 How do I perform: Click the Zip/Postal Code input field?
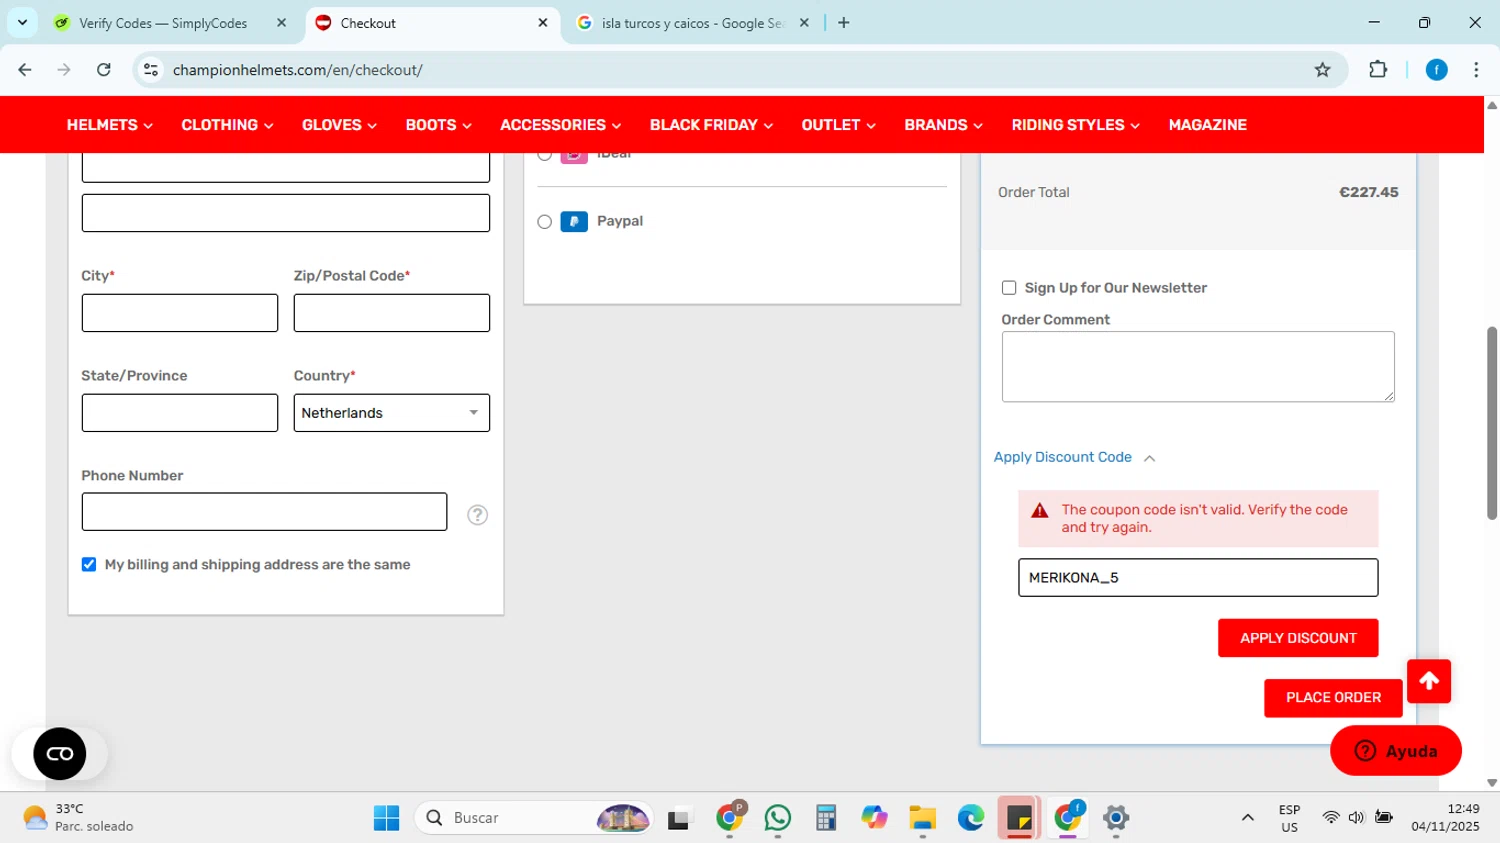392,313
